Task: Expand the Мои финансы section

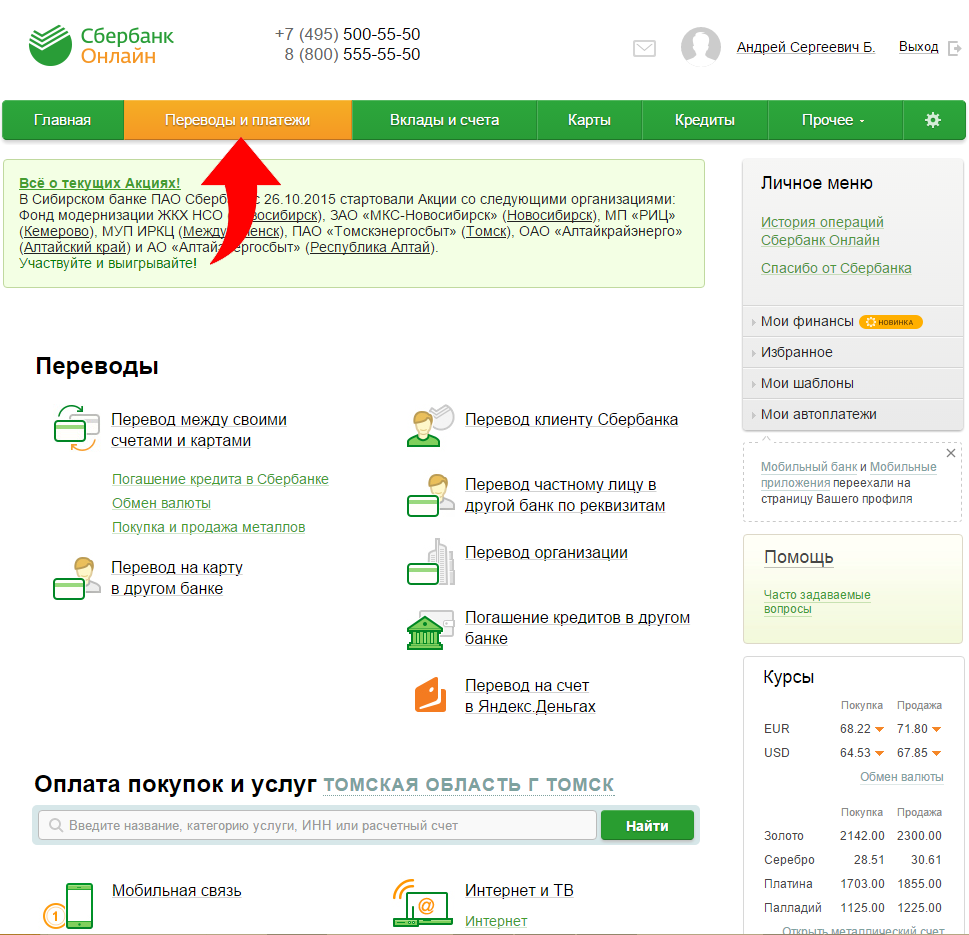Action: pos(807,321)
